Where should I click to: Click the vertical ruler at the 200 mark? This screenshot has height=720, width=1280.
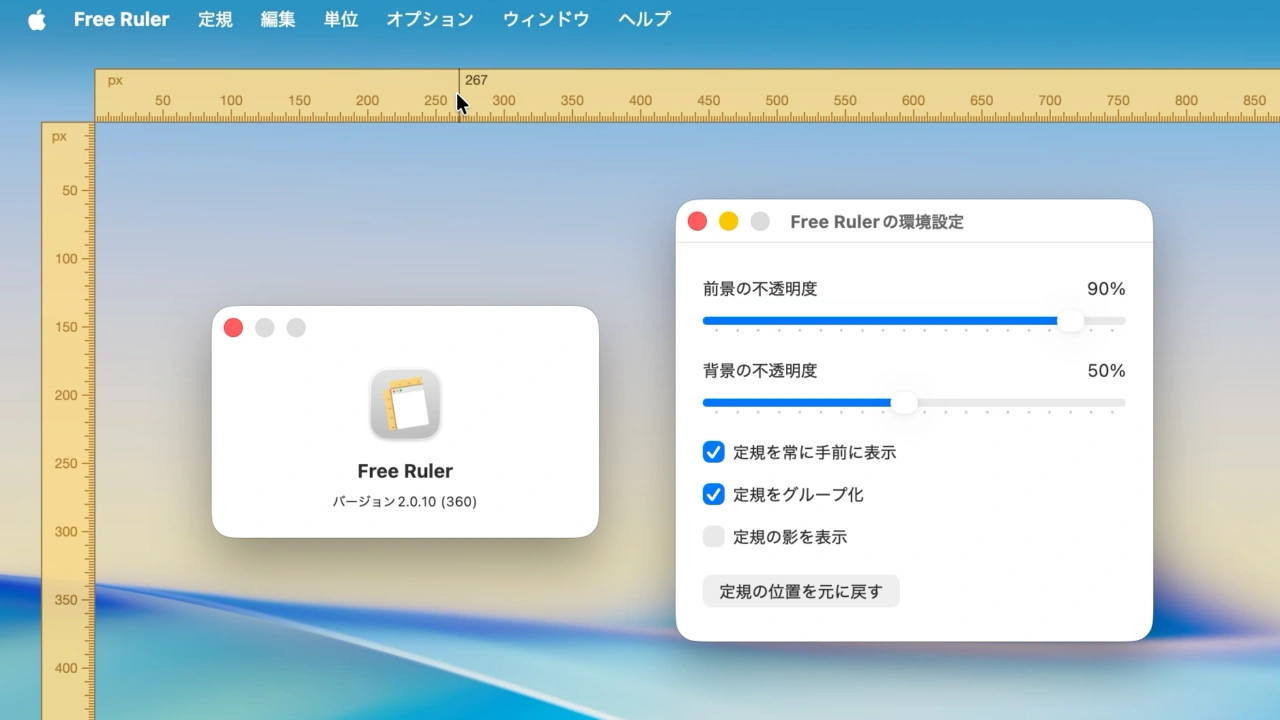point(66,395)
